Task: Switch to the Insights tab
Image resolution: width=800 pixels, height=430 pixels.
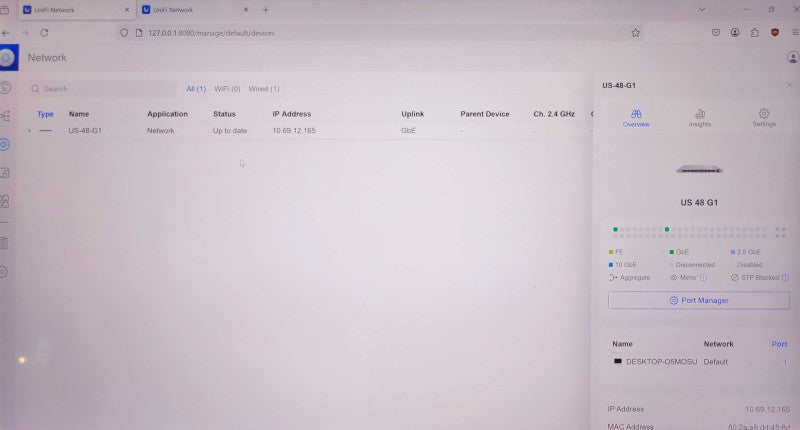Action: pyautogui.click(x=700, y=118)
